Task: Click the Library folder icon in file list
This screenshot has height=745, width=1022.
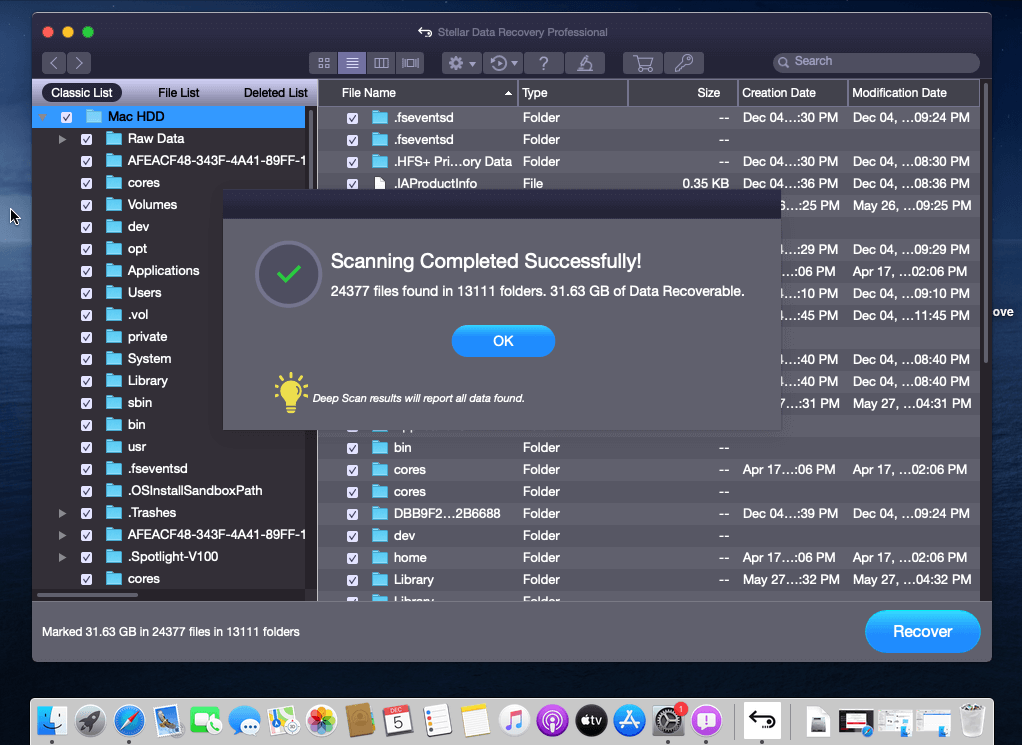Action: point(380,579)
